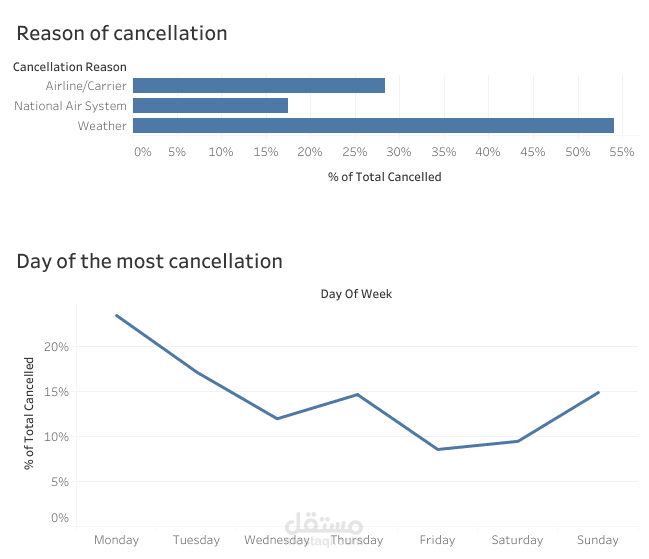Click the Reason of cancellation title
Image resolution: width=649 pixels, height=559 pixels.
point(122,33)
